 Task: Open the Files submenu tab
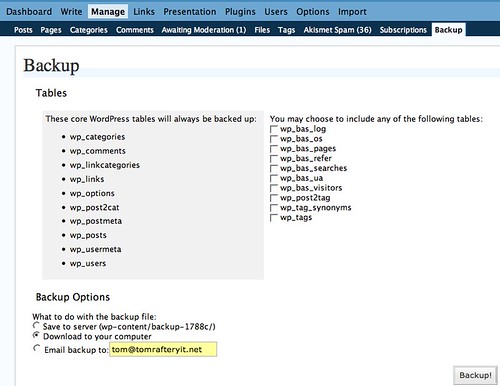point(262,30)
